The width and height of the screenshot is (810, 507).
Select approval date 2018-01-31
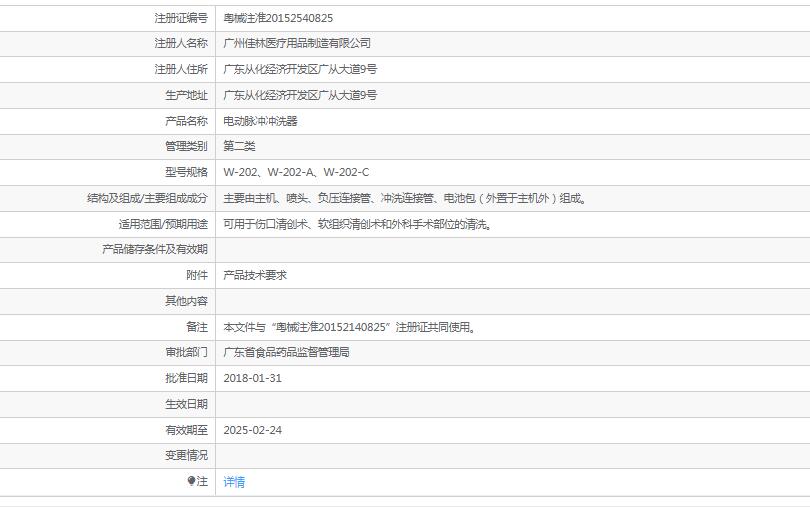[253, 378]
